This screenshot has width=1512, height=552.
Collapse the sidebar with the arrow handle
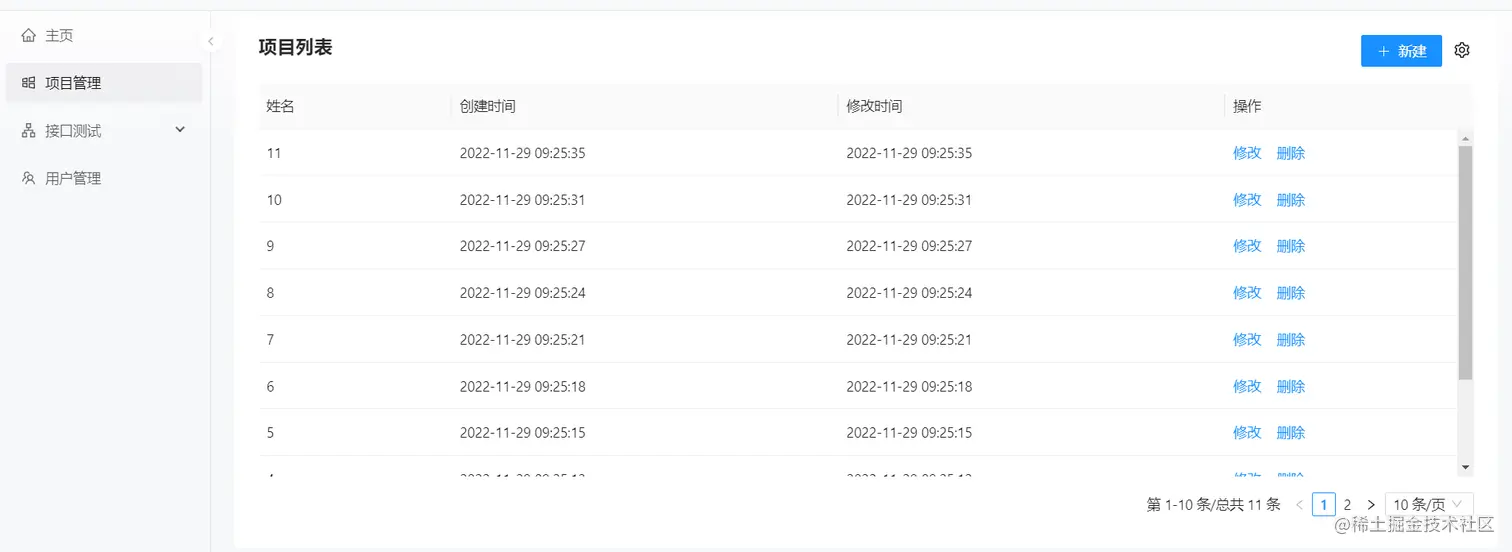pyautogui.click(x=211, y=41)
